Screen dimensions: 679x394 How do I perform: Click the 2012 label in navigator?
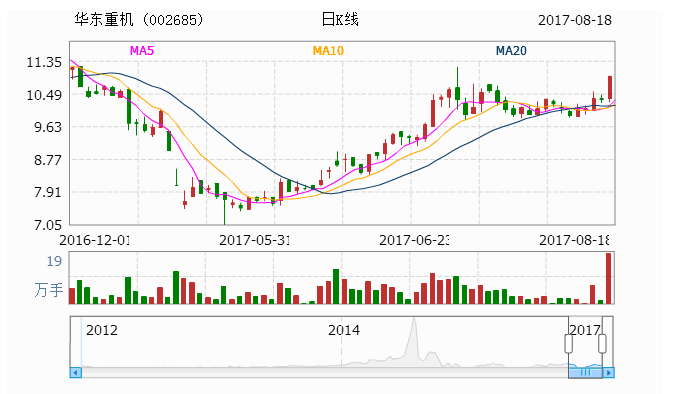(x=102, y=330)
